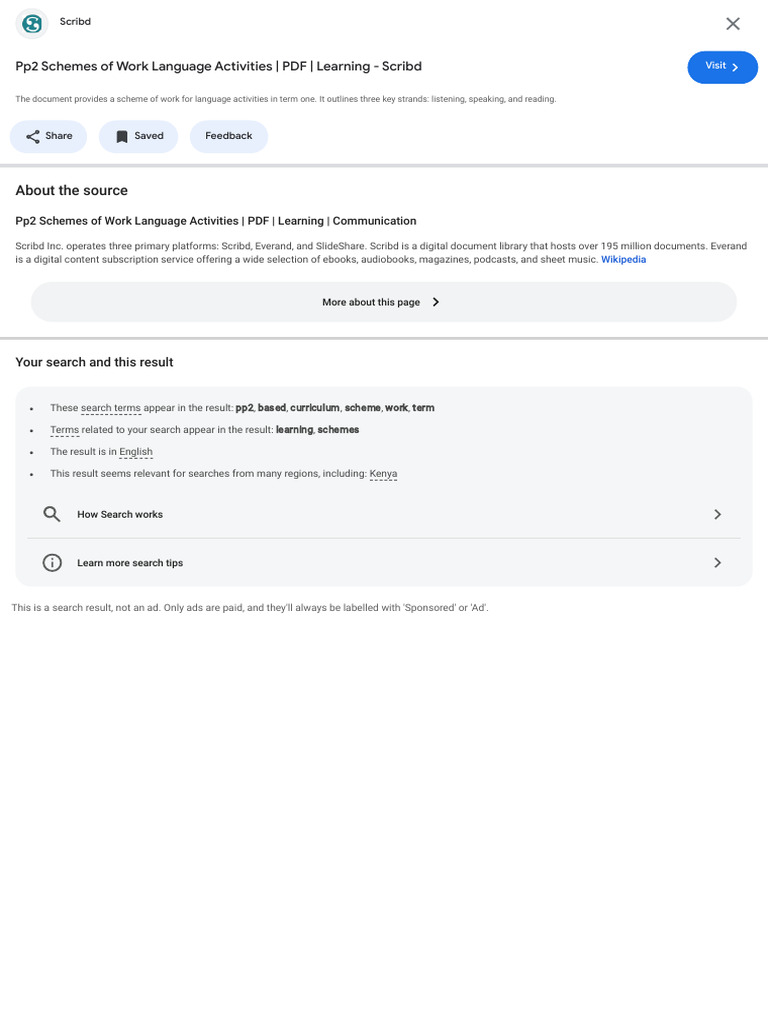Expand More about this page

click(372, 302)
